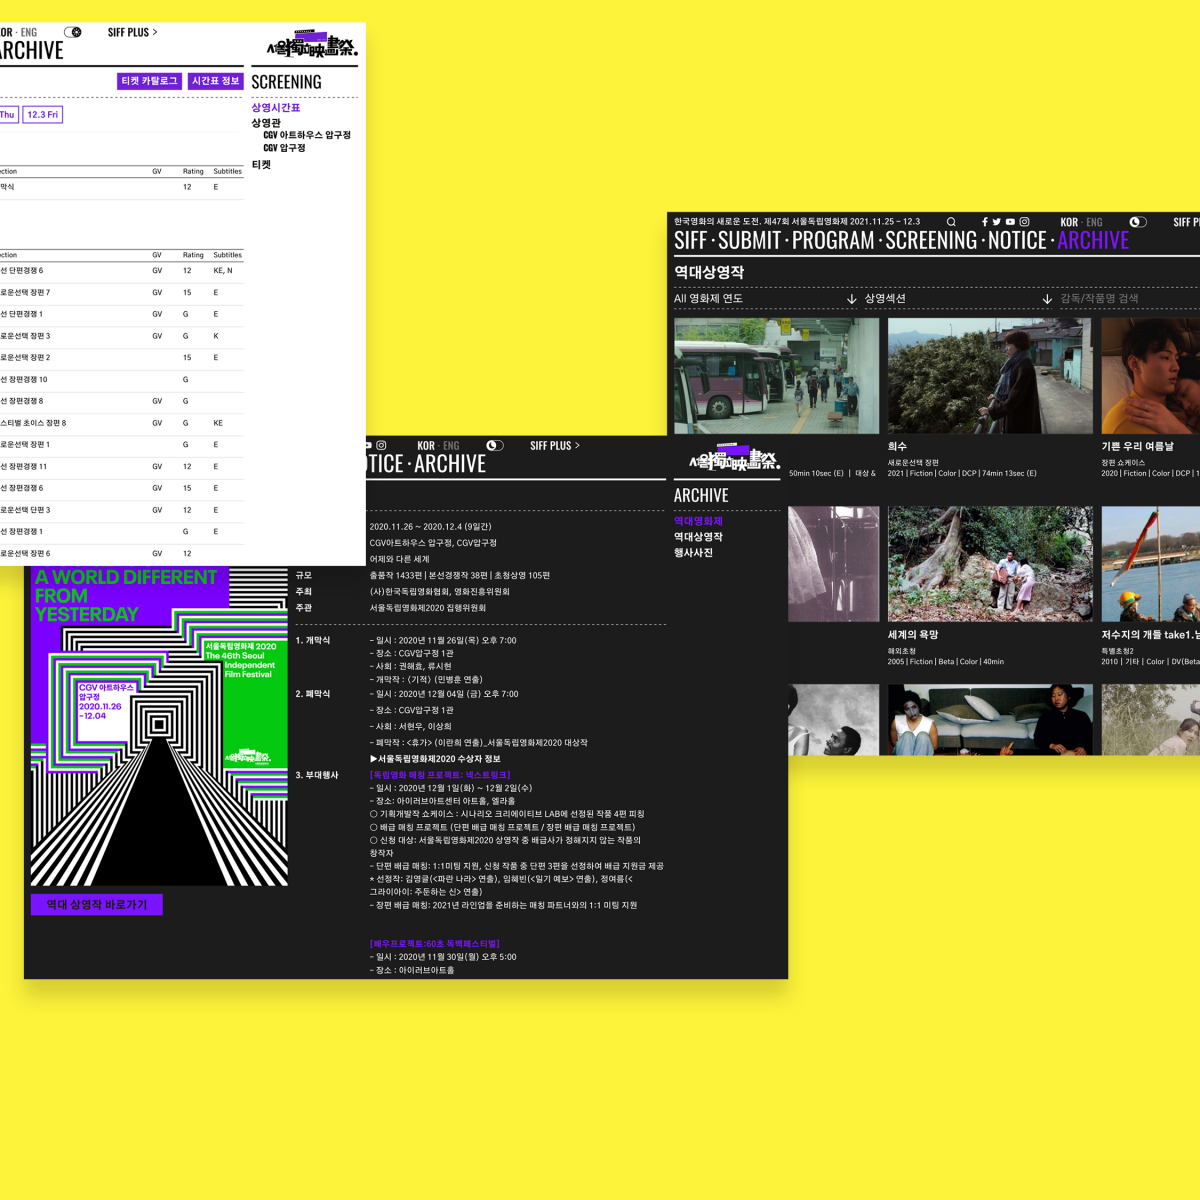Click the Instagram icon on the 2020 festival info page
This screenshot has width=1200, height=1200.
tap(381, 446)
